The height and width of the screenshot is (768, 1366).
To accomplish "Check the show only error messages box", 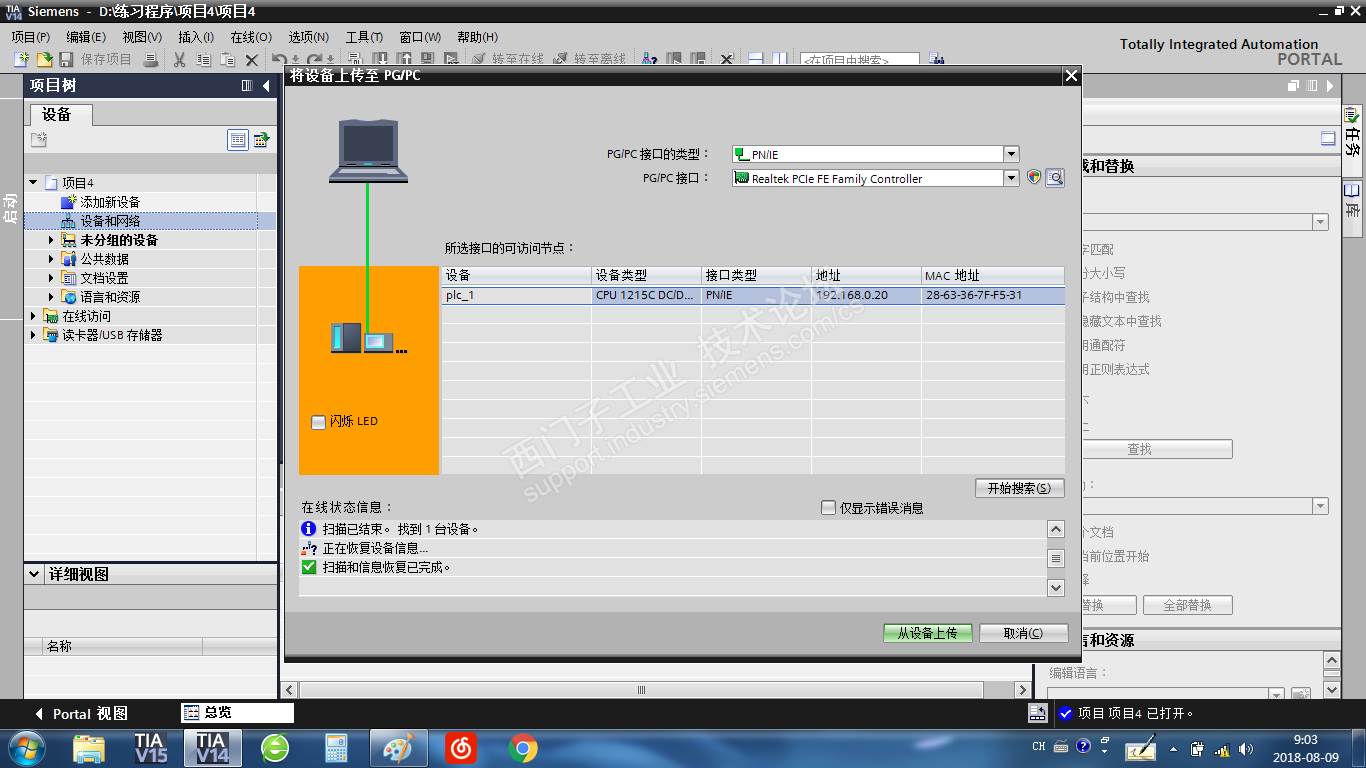I will coord(828,508).
